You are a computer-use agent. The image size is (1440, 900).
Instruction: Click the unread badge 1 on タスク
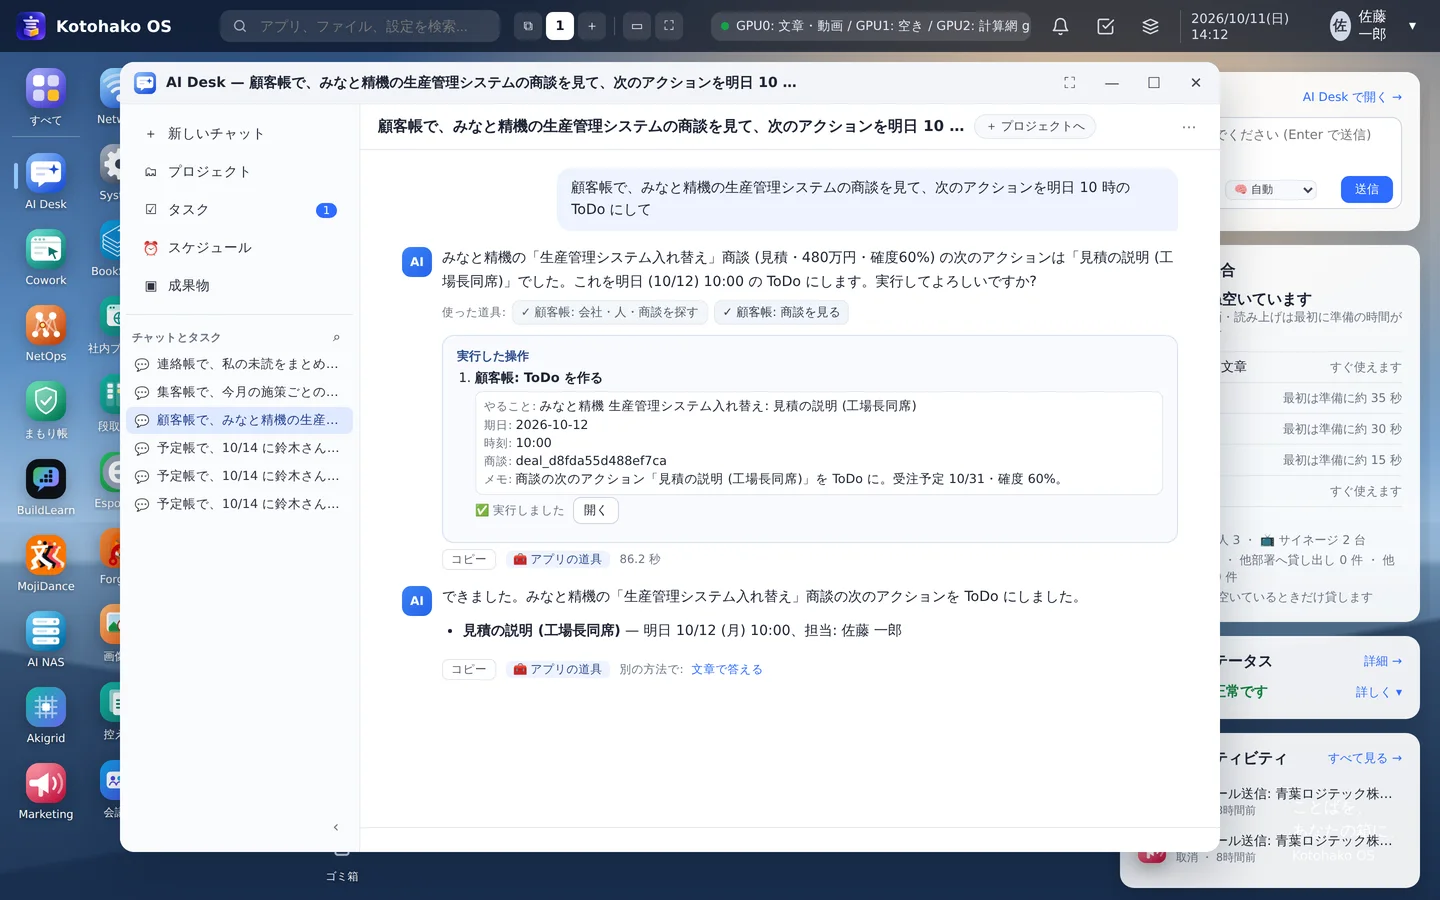click(x=326, y=210)
